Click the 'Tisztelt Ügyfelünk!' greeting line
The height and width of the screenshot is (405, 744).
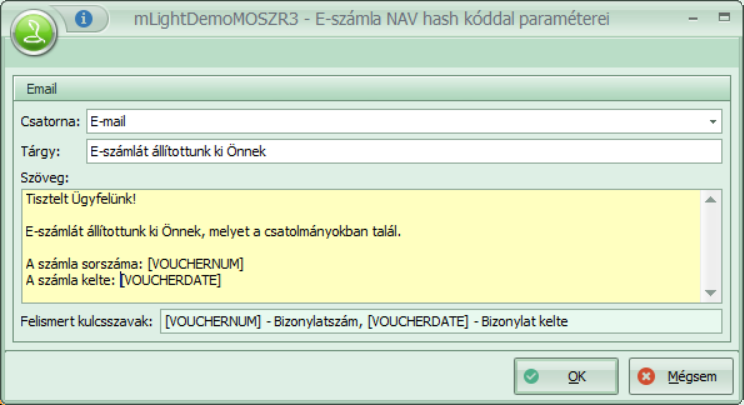tap(80, 199)
